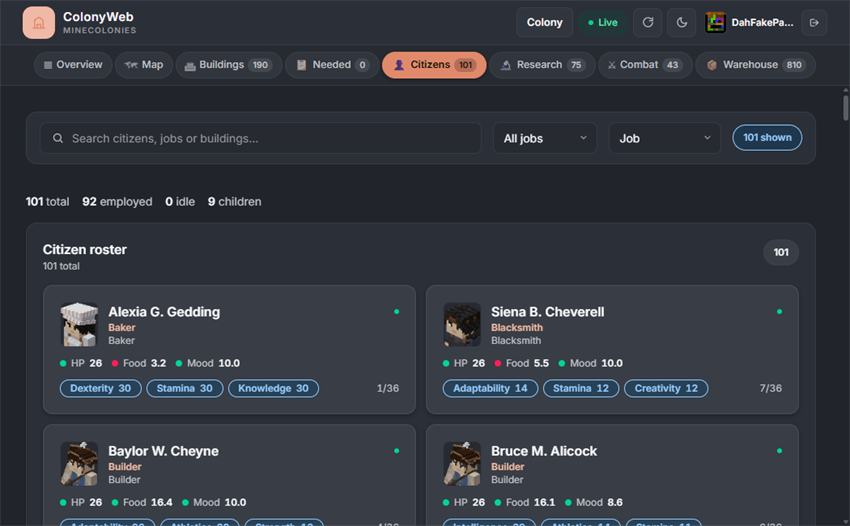
Task: Click Baylor W. Cheyne's green status dot
Action: tap(397, 451)
